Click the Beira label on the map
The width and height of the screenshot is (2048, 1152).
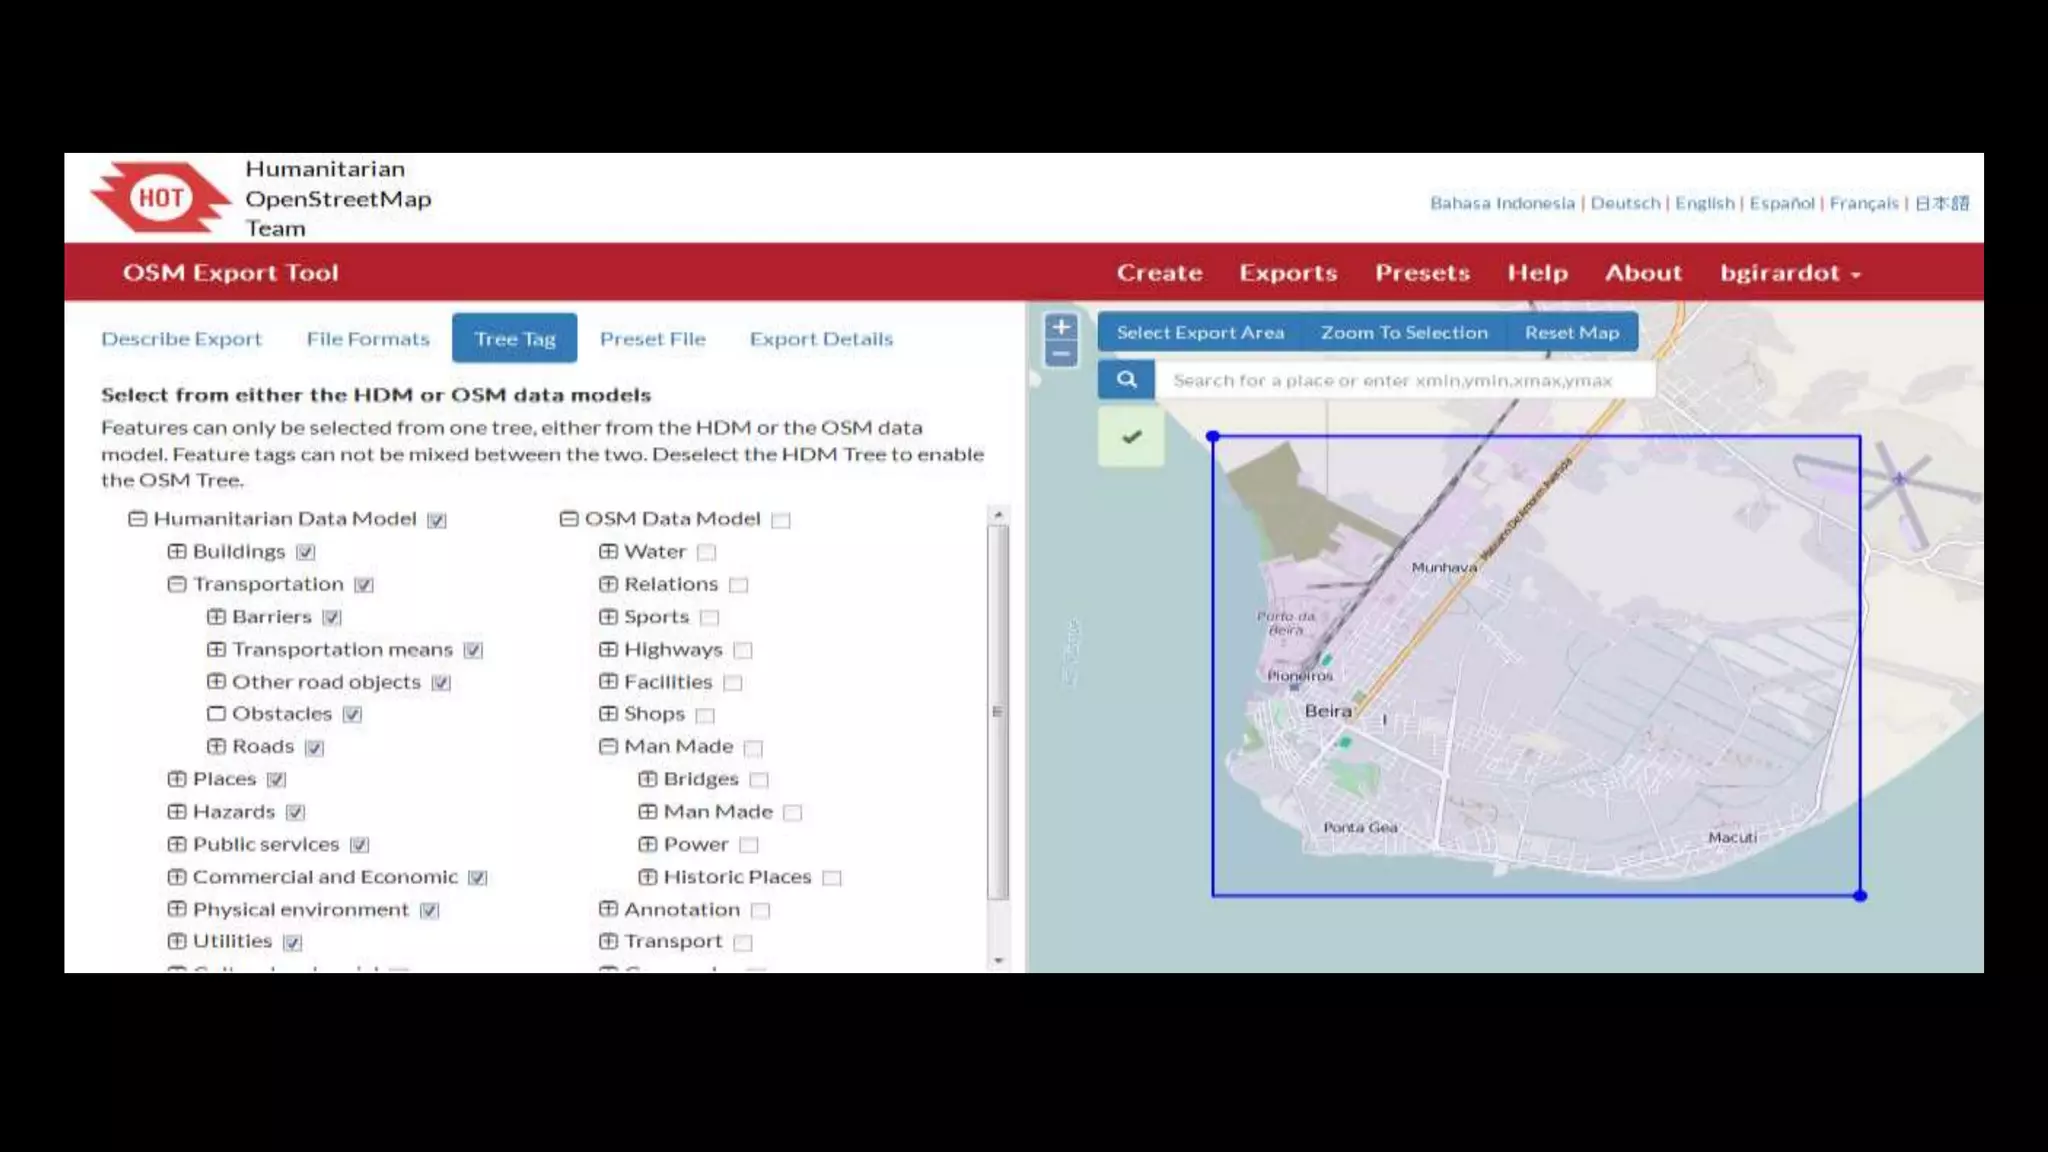tap(1328, 711)
